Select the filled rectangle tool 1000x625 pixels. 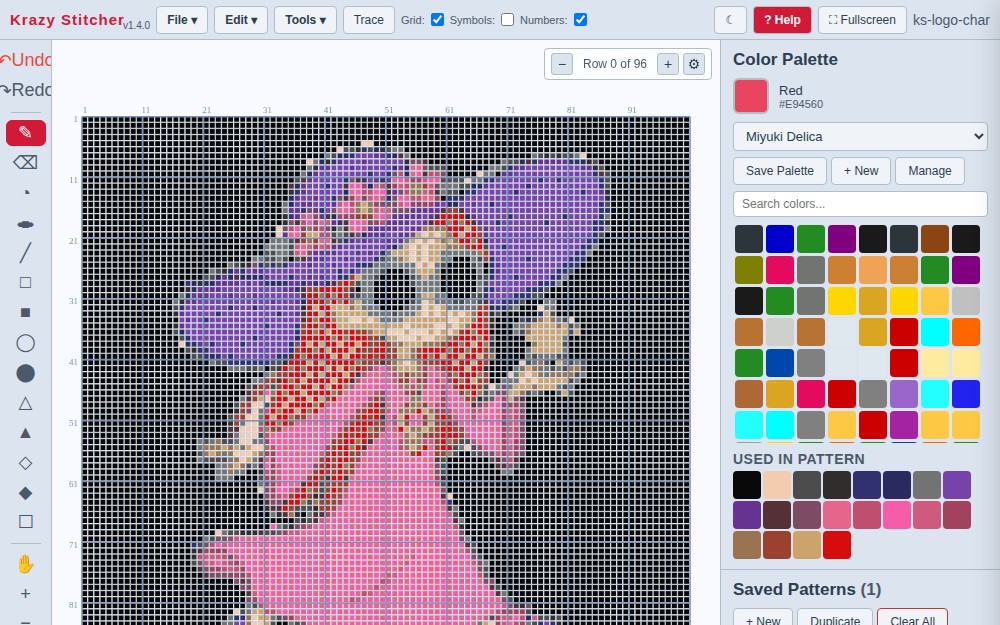pos(26,312)
